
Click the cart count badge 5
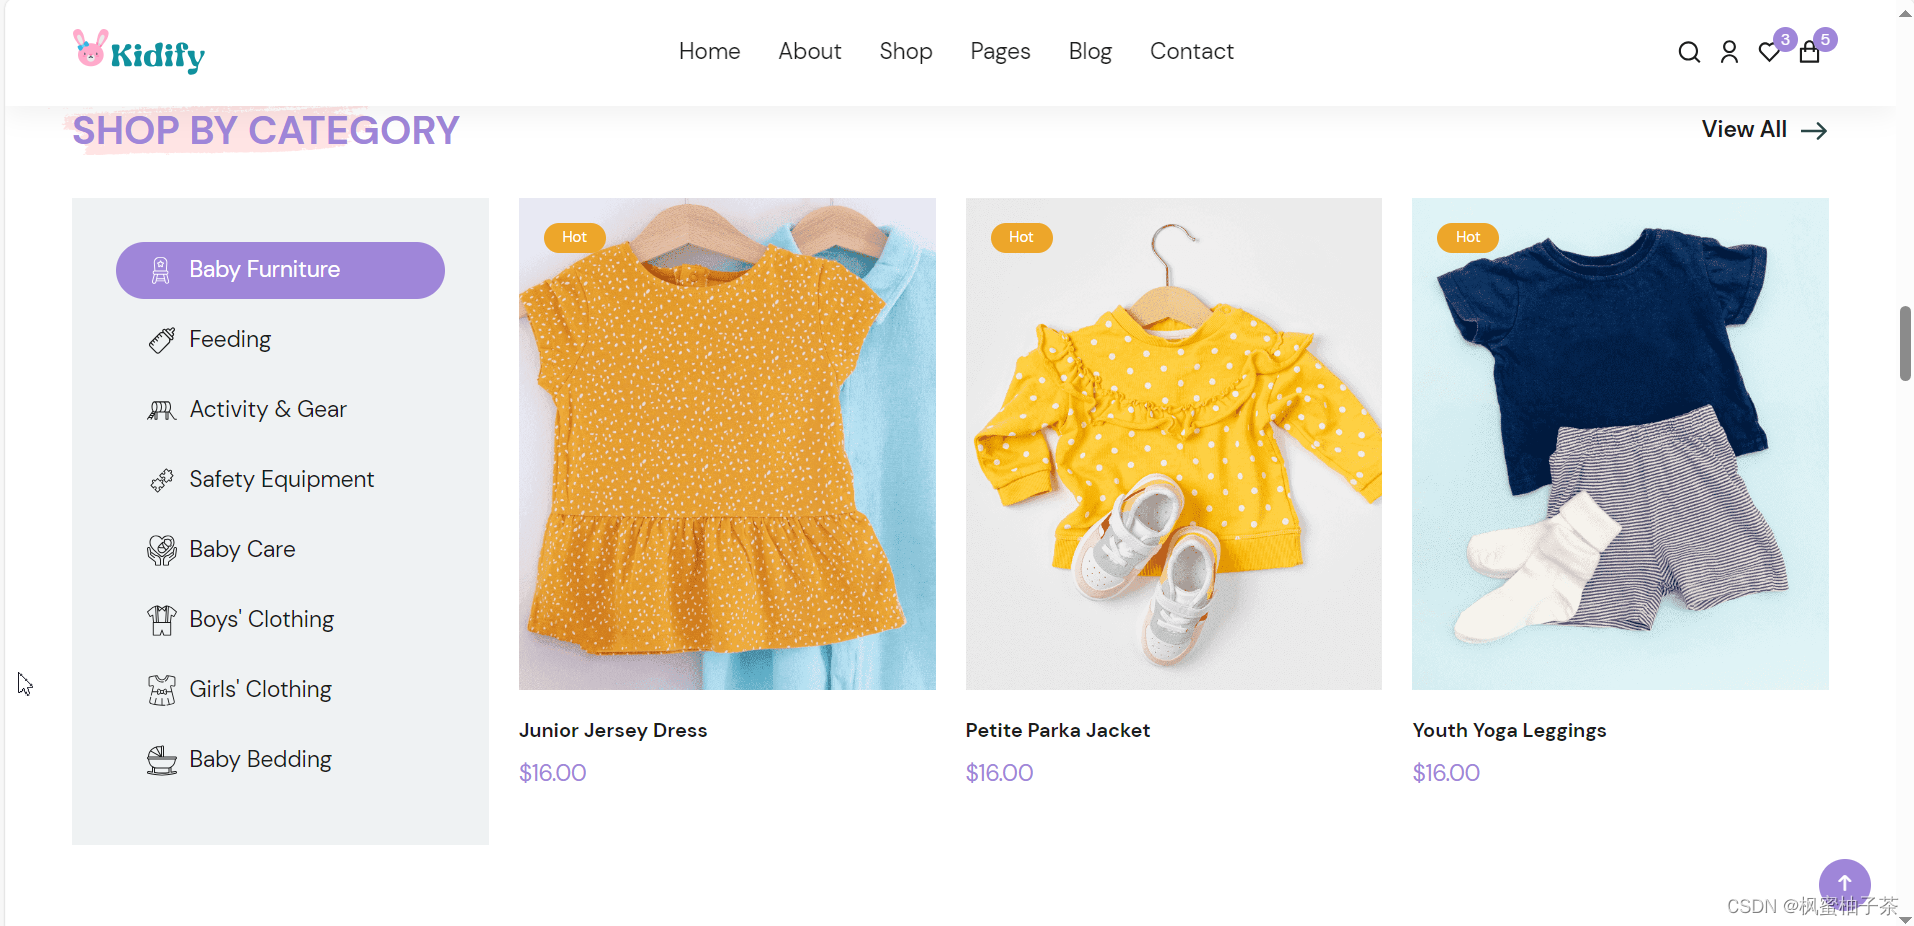pos(1825,40)
